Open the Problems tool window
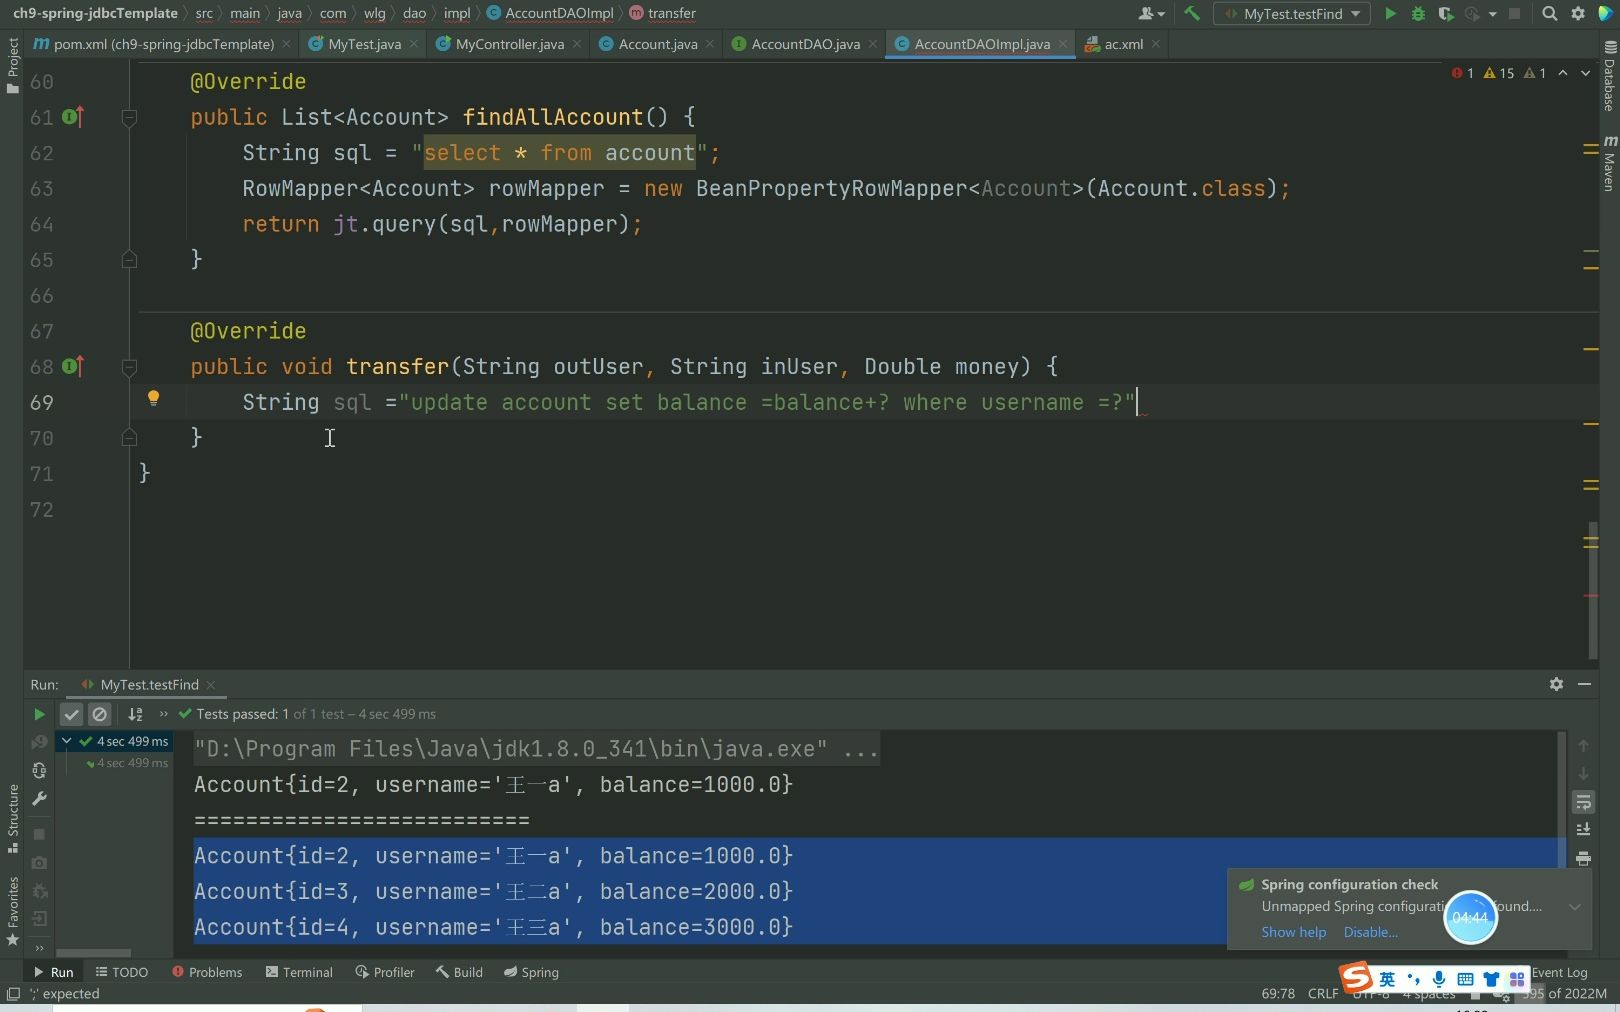 (x=207, y=972)
